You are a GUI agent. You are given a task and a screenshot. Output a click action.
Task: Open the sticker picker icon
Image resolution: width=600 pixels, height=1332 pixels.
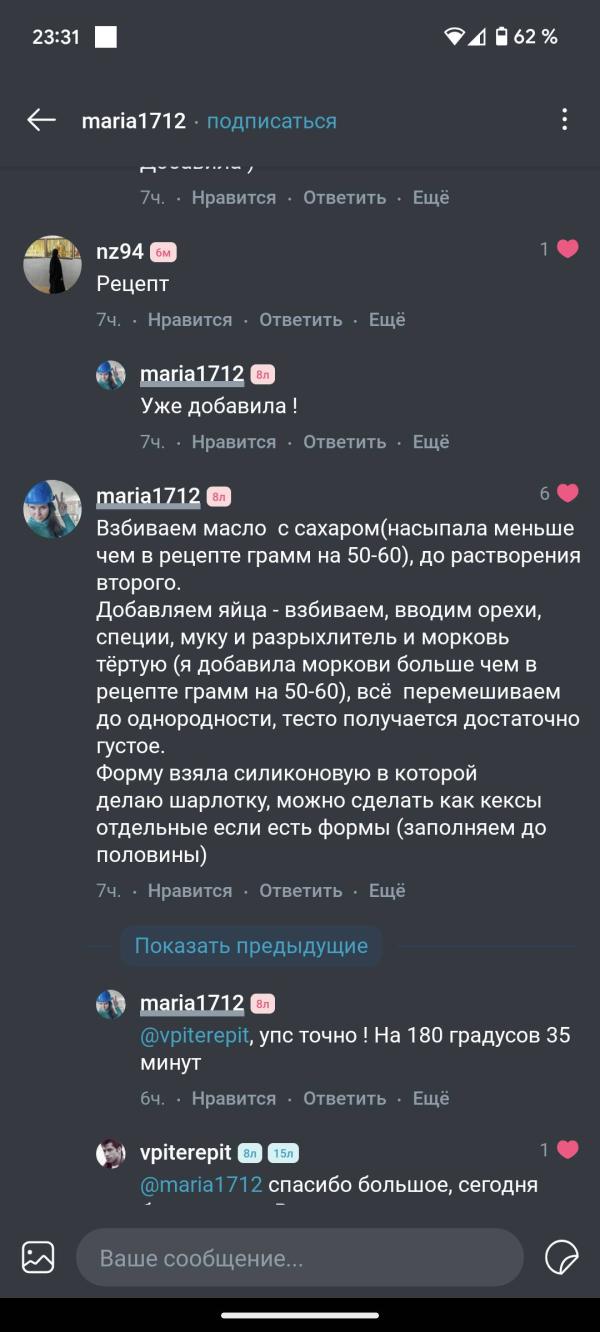561,1257
